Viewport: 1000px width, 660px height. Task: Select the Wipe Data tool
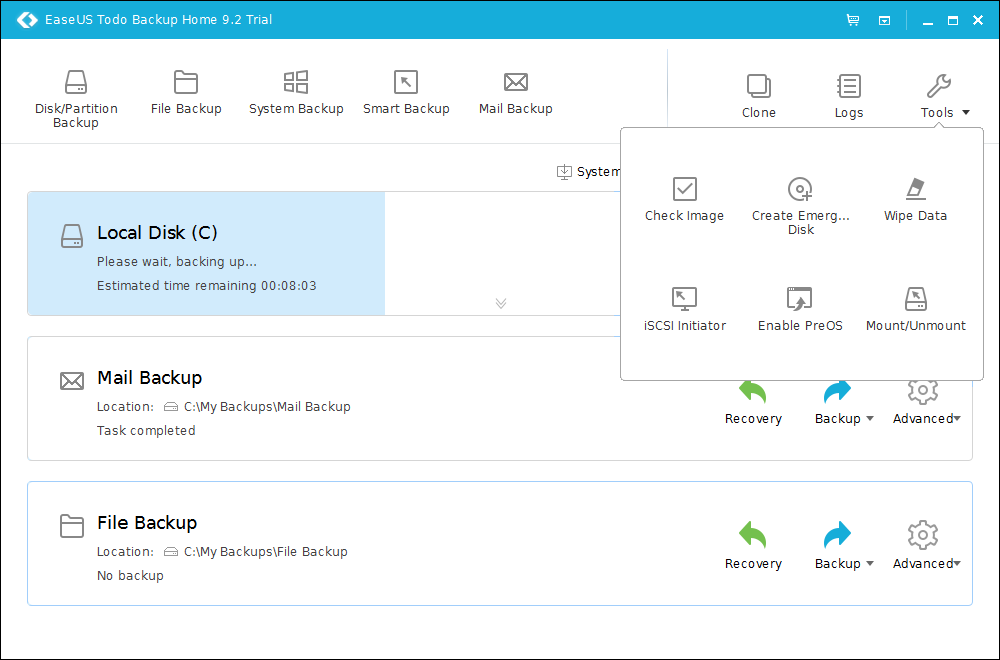915,200
